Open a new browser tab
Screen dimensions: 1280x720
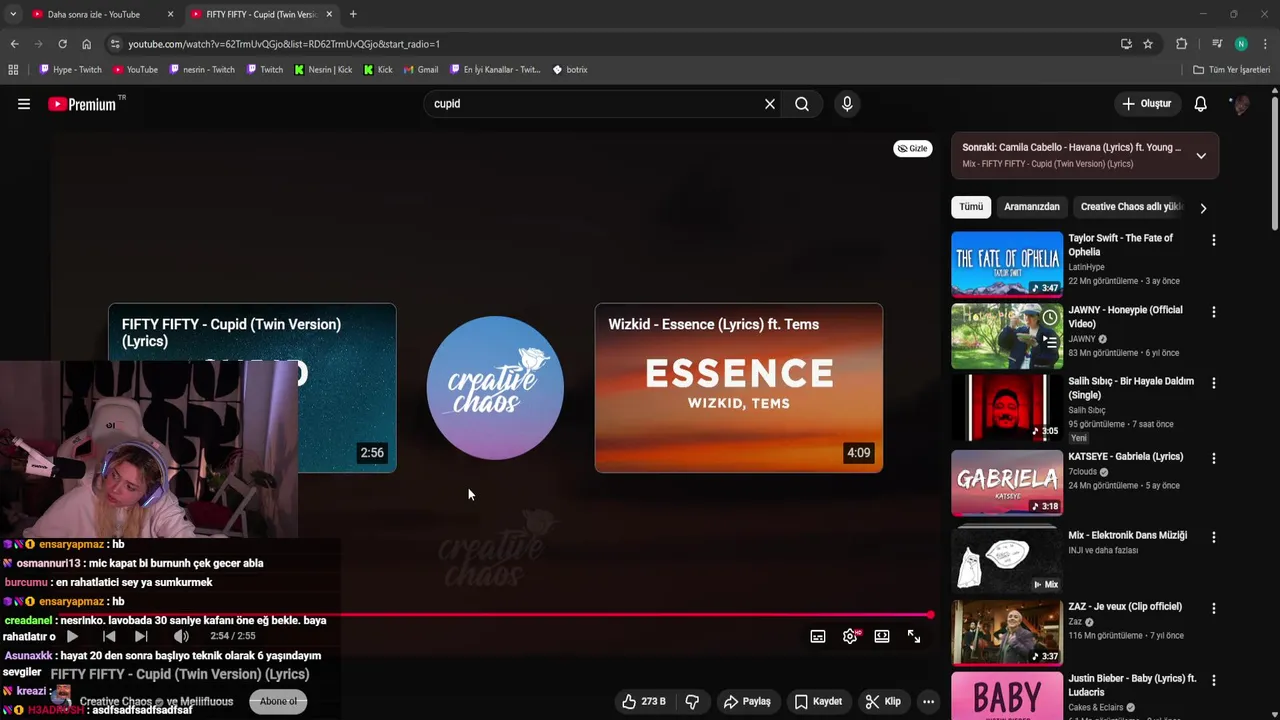tap(353, 14)
